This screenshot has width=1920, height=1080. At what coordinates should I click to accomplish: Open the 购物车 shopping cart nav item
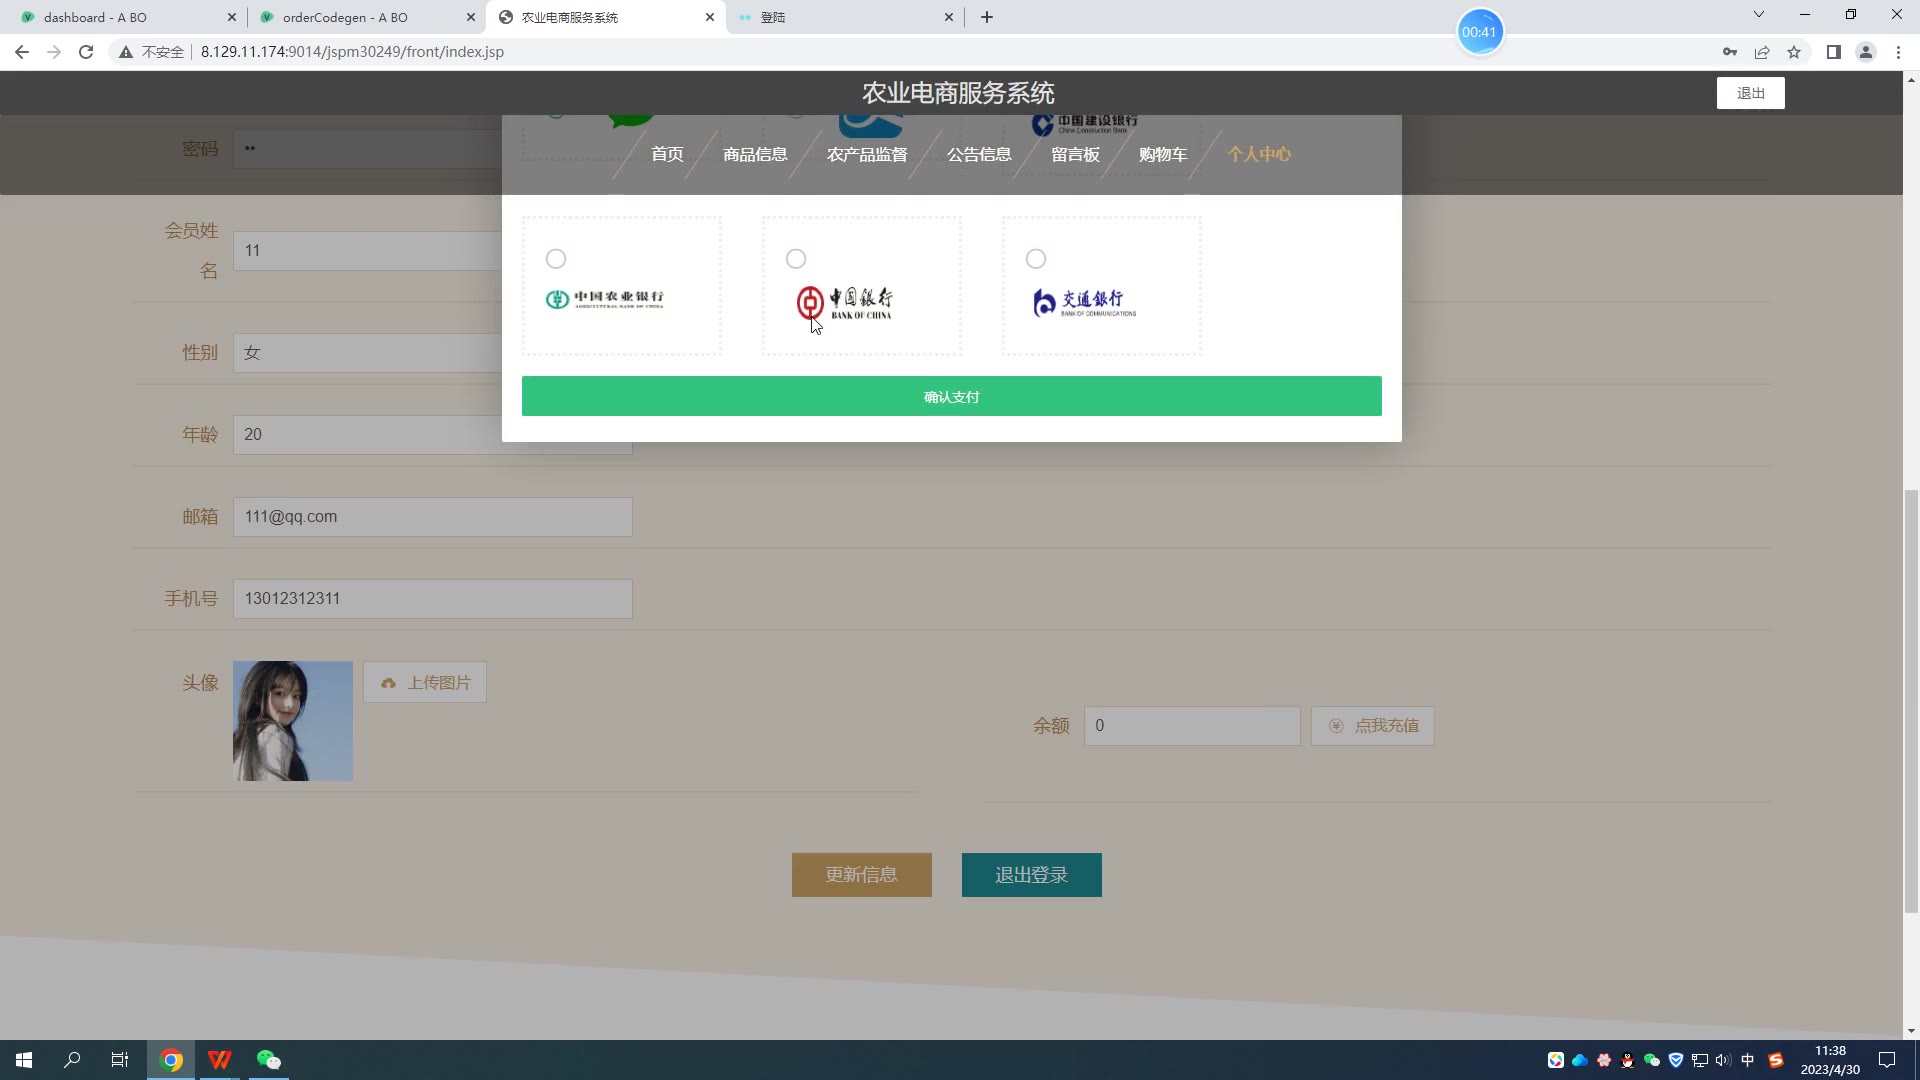(x=1163, y=154)
